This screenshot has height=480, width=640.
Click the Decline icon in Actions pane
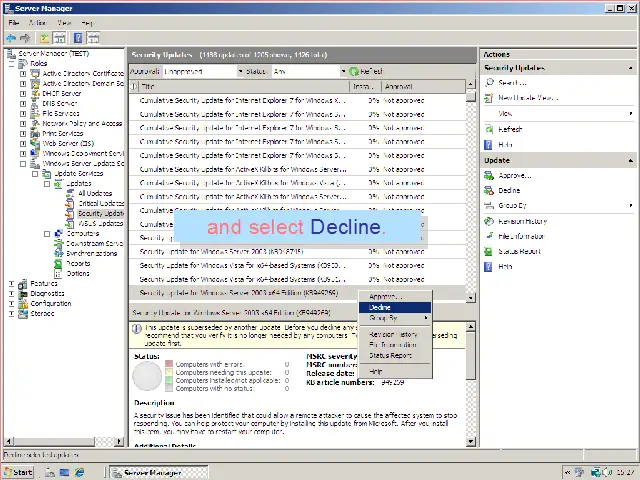click(x=489, y=190)
